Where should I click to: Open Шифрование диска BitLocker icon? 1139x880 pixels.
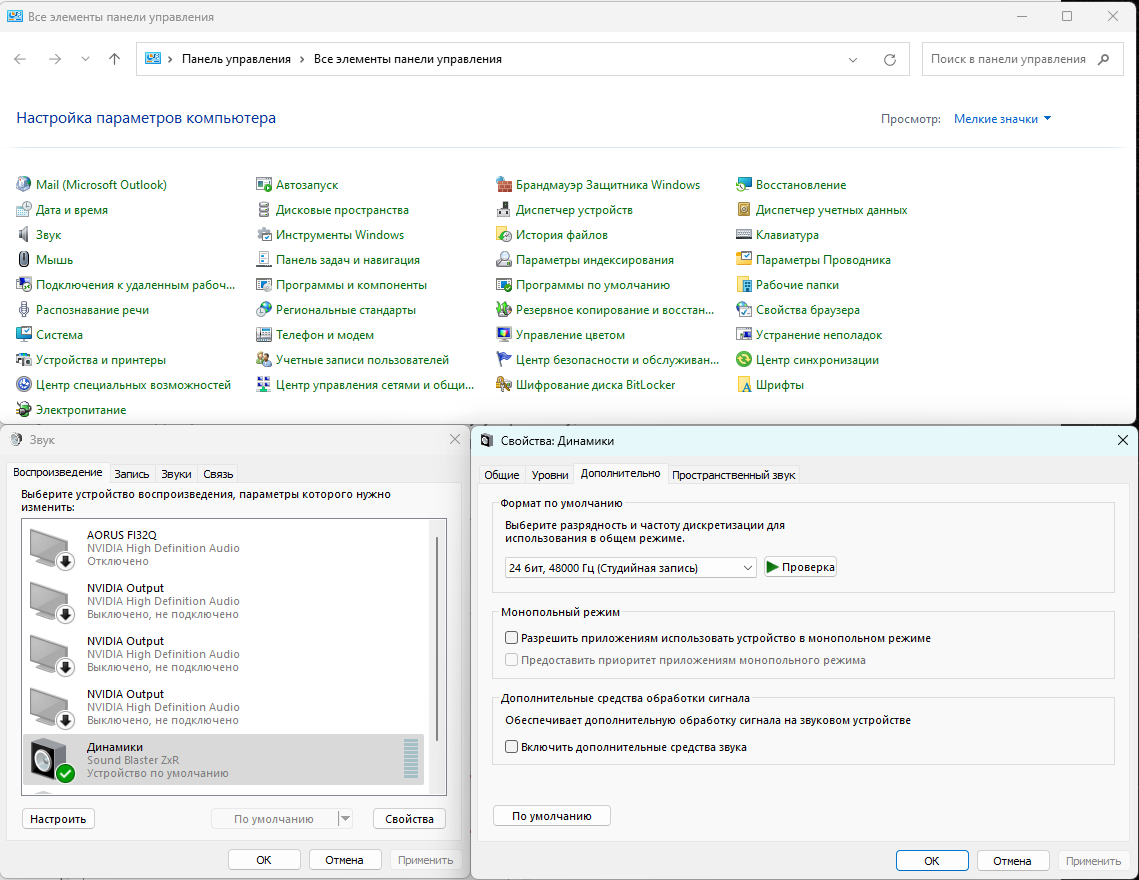point(505,385)
